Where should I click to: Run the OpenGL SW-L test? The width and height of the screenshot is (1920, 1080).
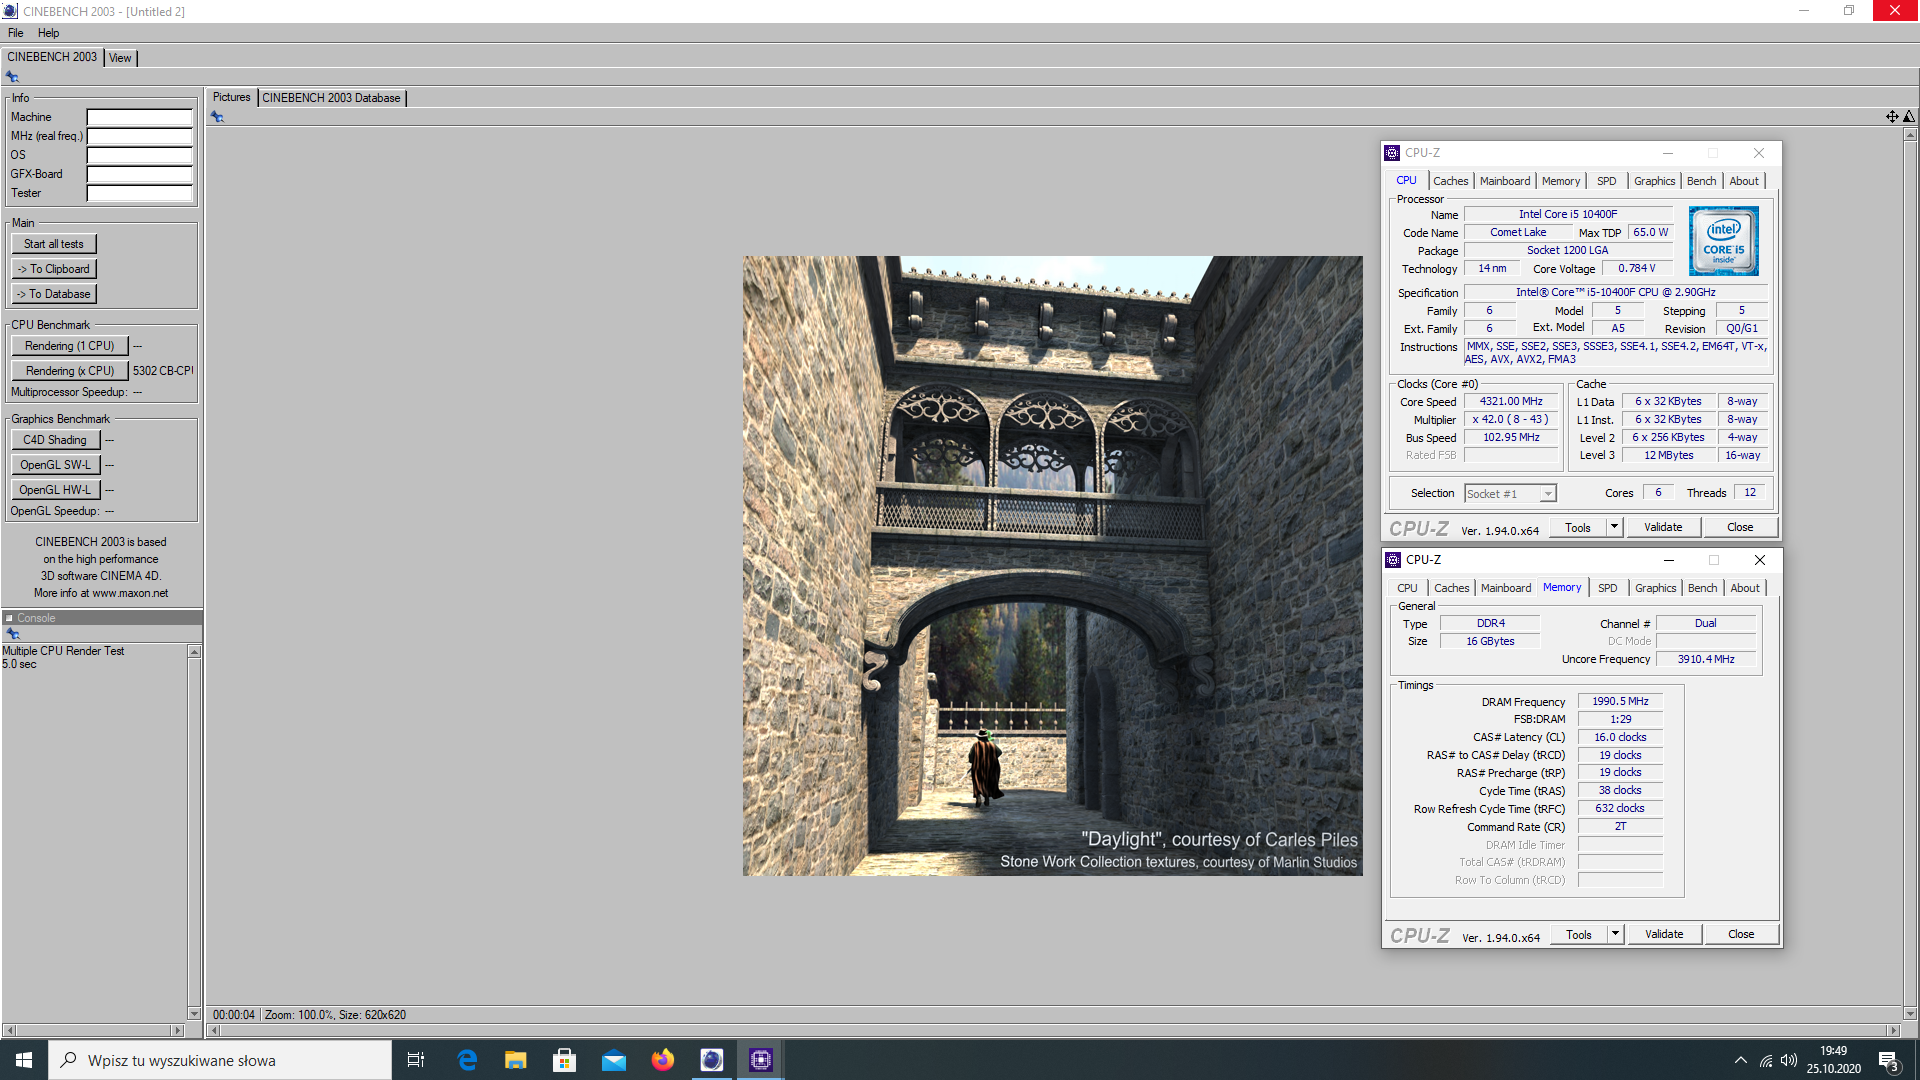(55, 465)
